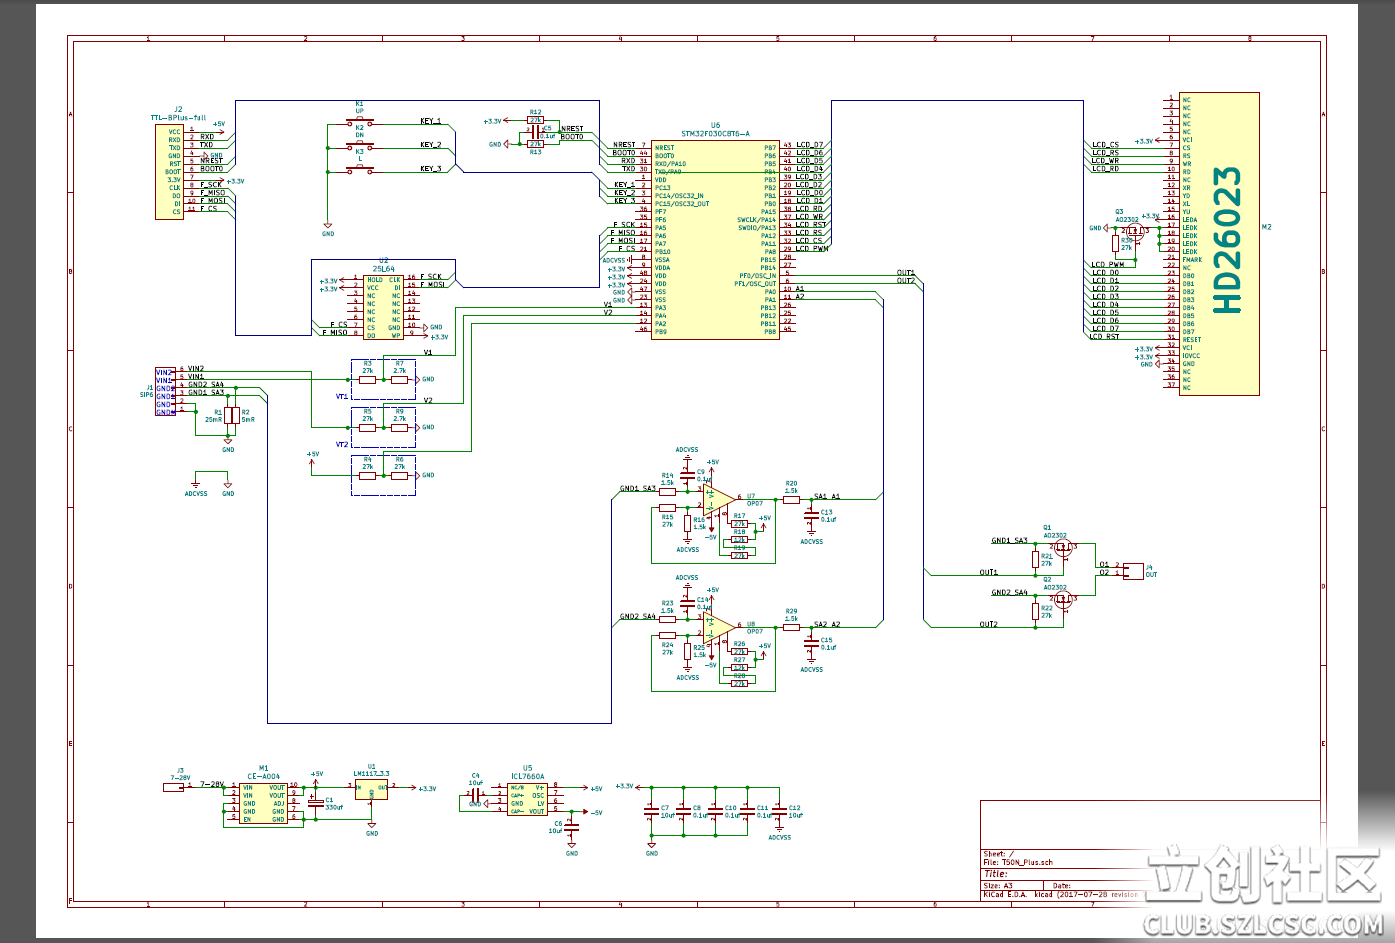Select the C1 330uf capacitor symbol
This screenshot has height=943, width=1395.
point(316,802)
